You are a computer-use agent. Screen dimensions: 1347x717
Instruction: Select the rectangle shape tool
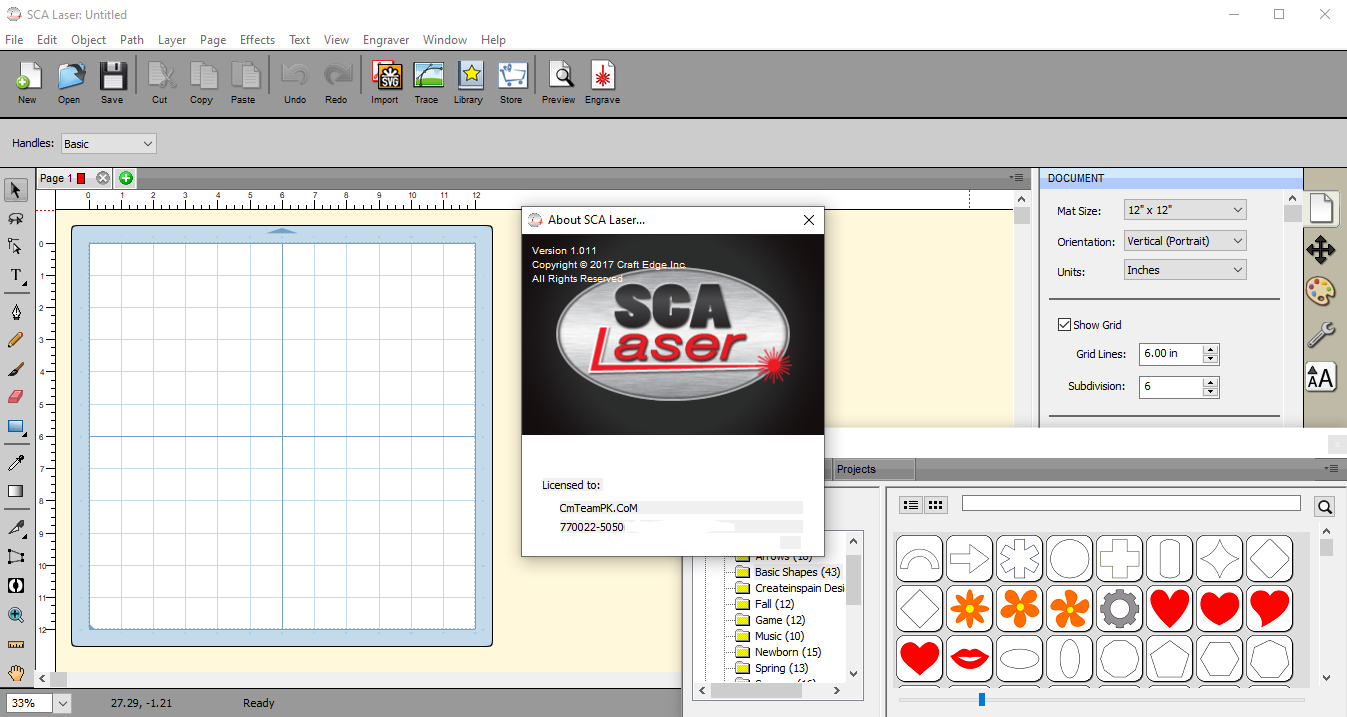click(x=16, y=427)
